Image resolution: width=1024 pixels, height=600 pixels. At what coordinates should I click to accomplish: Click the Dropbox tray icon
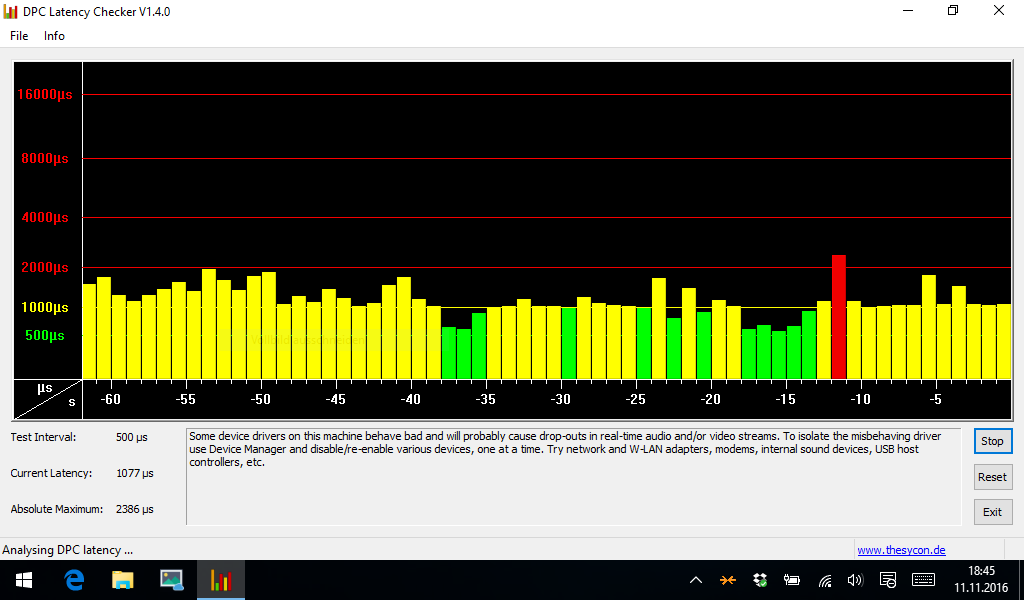point(760,580)
